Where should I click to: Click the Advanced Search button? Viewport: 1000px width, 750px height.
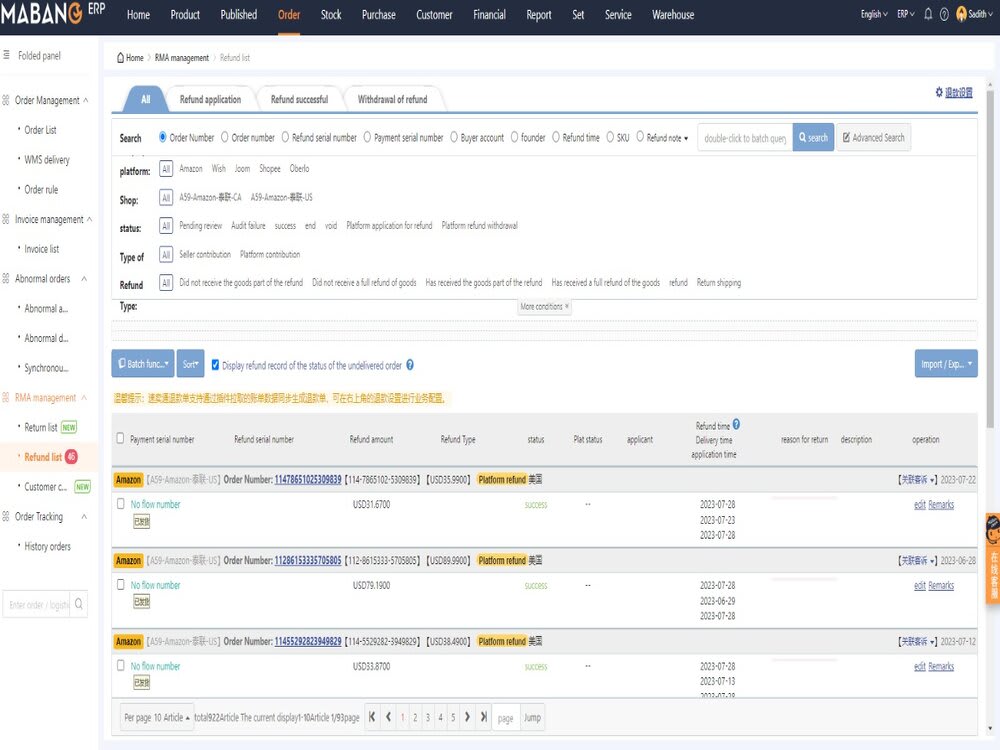[873, 137]
